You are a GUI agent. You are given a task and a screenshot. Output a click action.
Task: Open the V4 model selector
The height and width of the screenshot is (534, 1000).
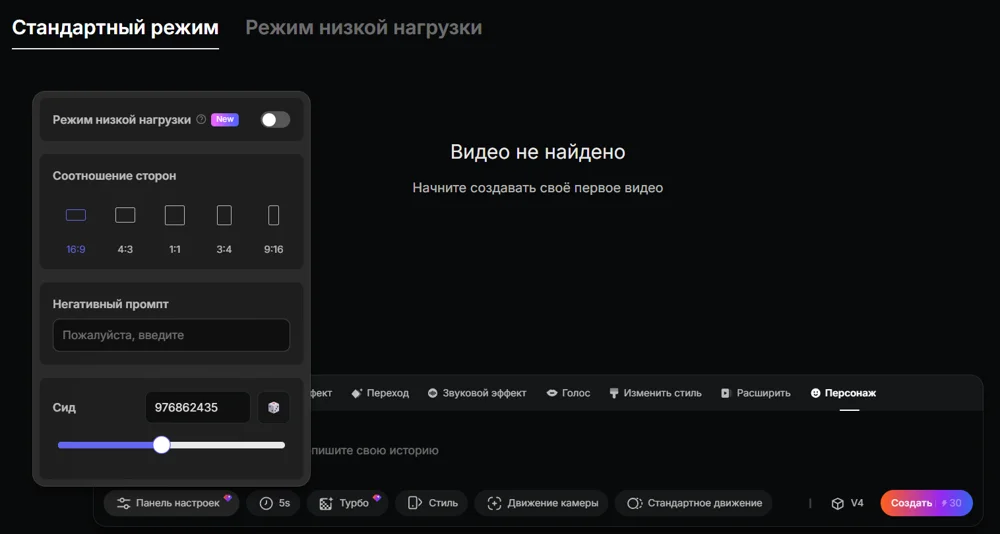(x=847, y=503)
